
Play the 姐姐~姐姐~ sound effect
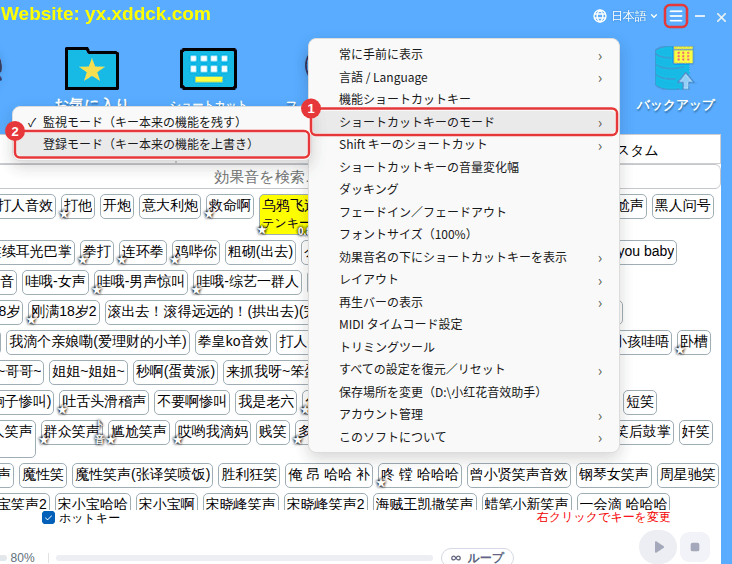click(x=88, y=372)
